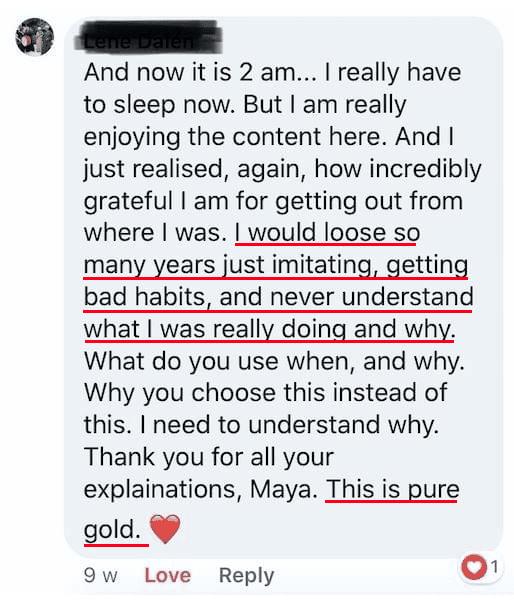This screenshot has height=602, width=514.
Task: Click the red heart emoji after gold
Action: pos(165,529)
